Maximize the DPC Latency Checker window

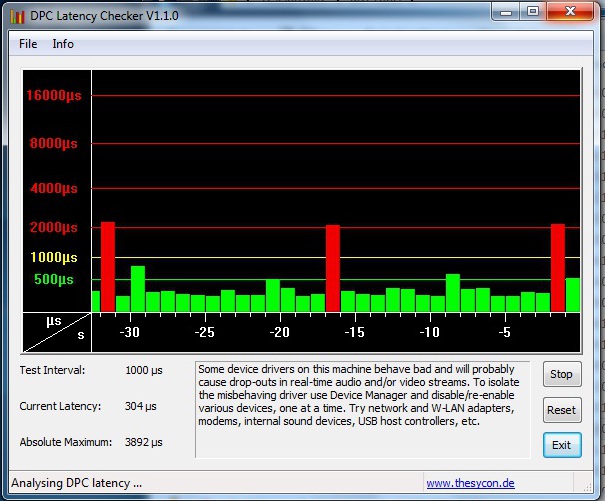[x=532, y=12]
